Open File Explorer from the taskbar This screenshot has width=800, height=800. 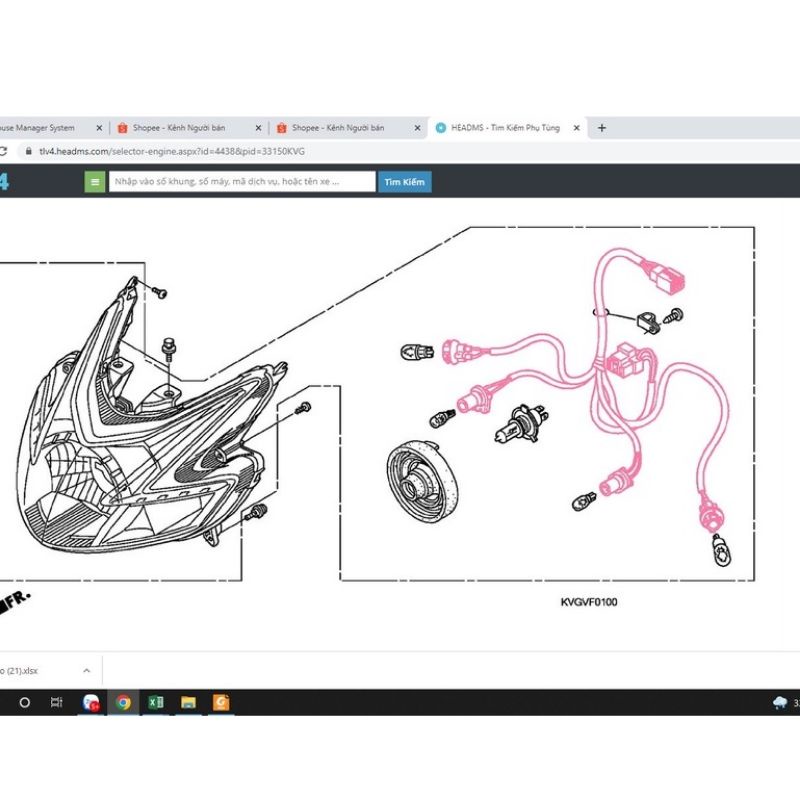coord(188,702)
